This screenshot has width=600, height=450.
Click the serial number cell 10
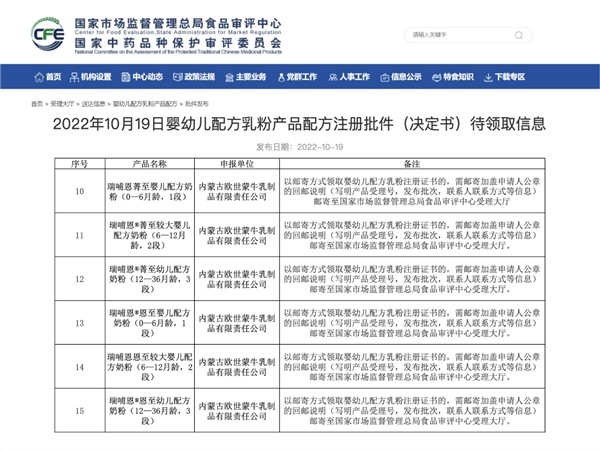[80, 191]
